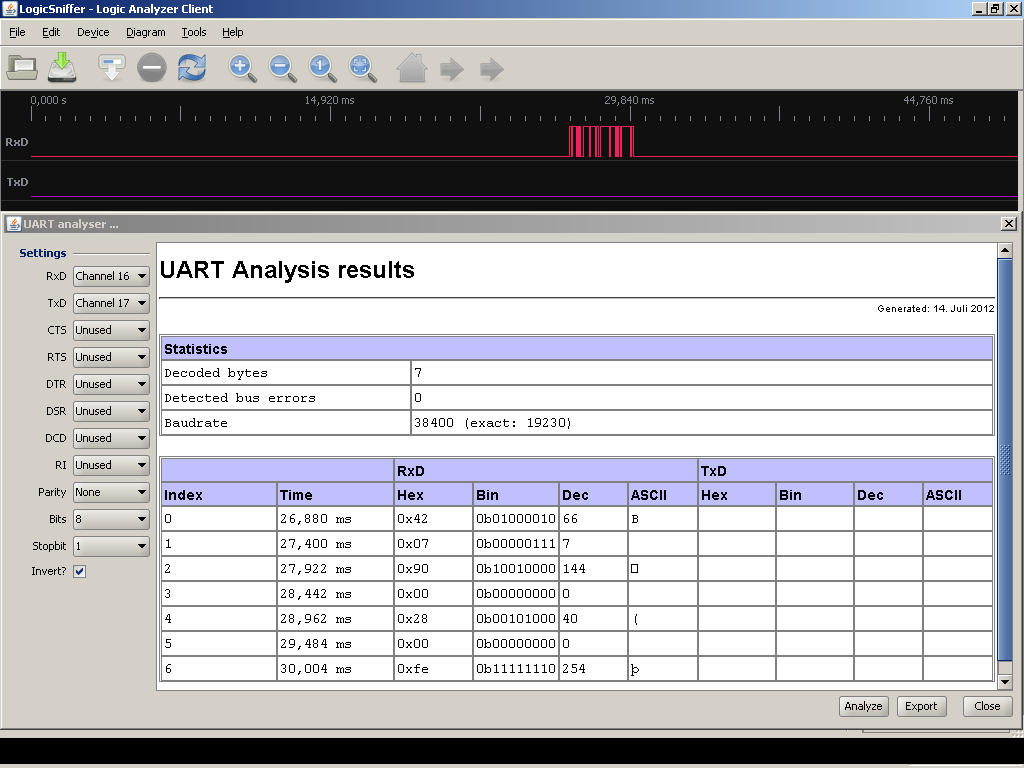Screen dimensions: 1024x768
Task: Stop capture round minus icon
Action: coord(152,67)
